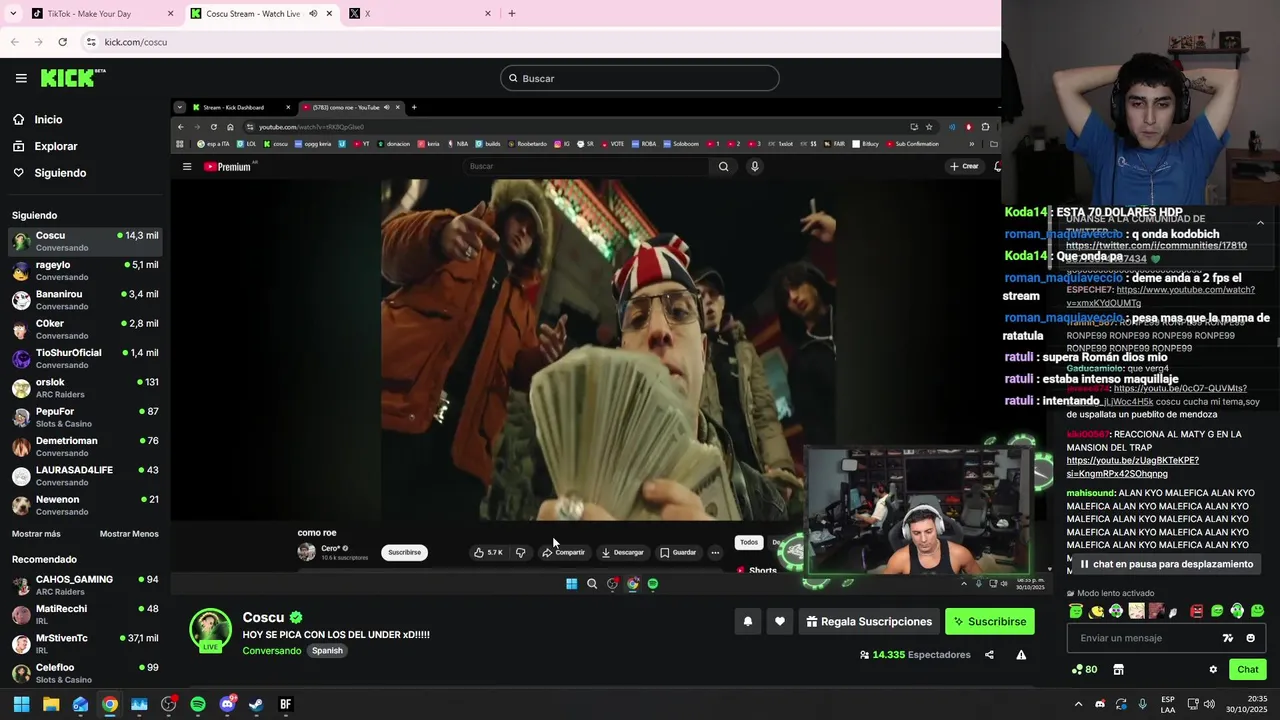Open Siguiendo in the sidebar
Image resolution: width=1280 pixels, height=720 pixels.
coord(60,173)
